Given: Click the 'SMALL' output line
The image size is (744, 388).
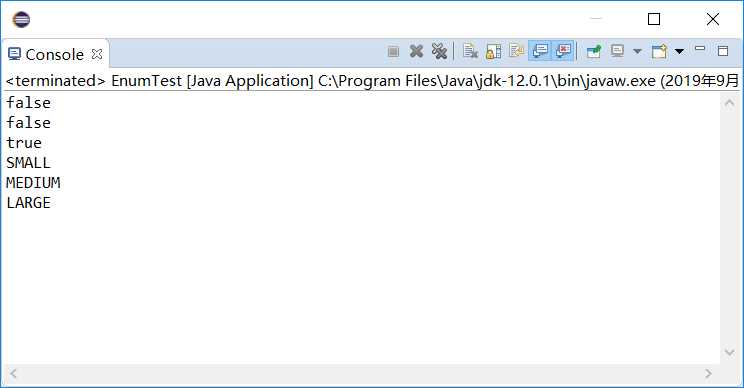Looking at the screenshot, I should click(x=28, y=163).
